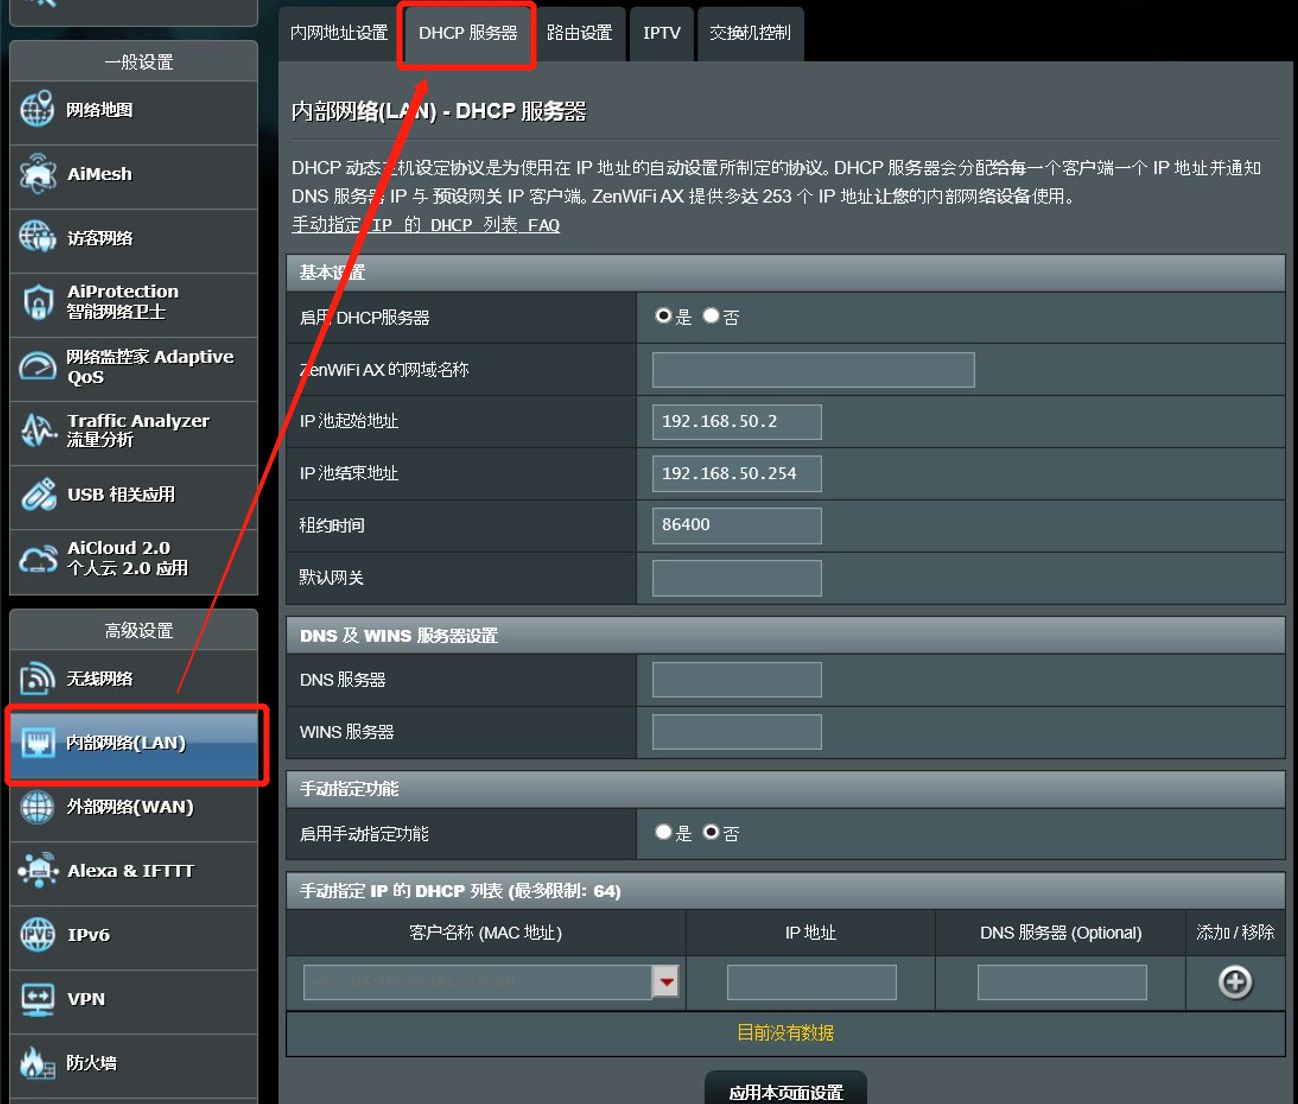Select 是 for 启用 DHCP服务器
The width and height of the screenshot is (1298, 1104).
(x=663, y=316)
